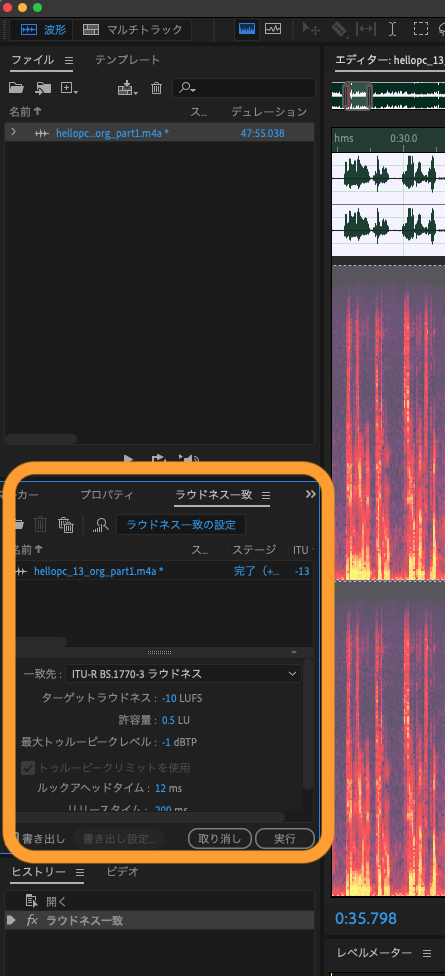Click ラウドネス一致の設定 button
This screenshot has height=976, width=445.
(x=181, y=525)
